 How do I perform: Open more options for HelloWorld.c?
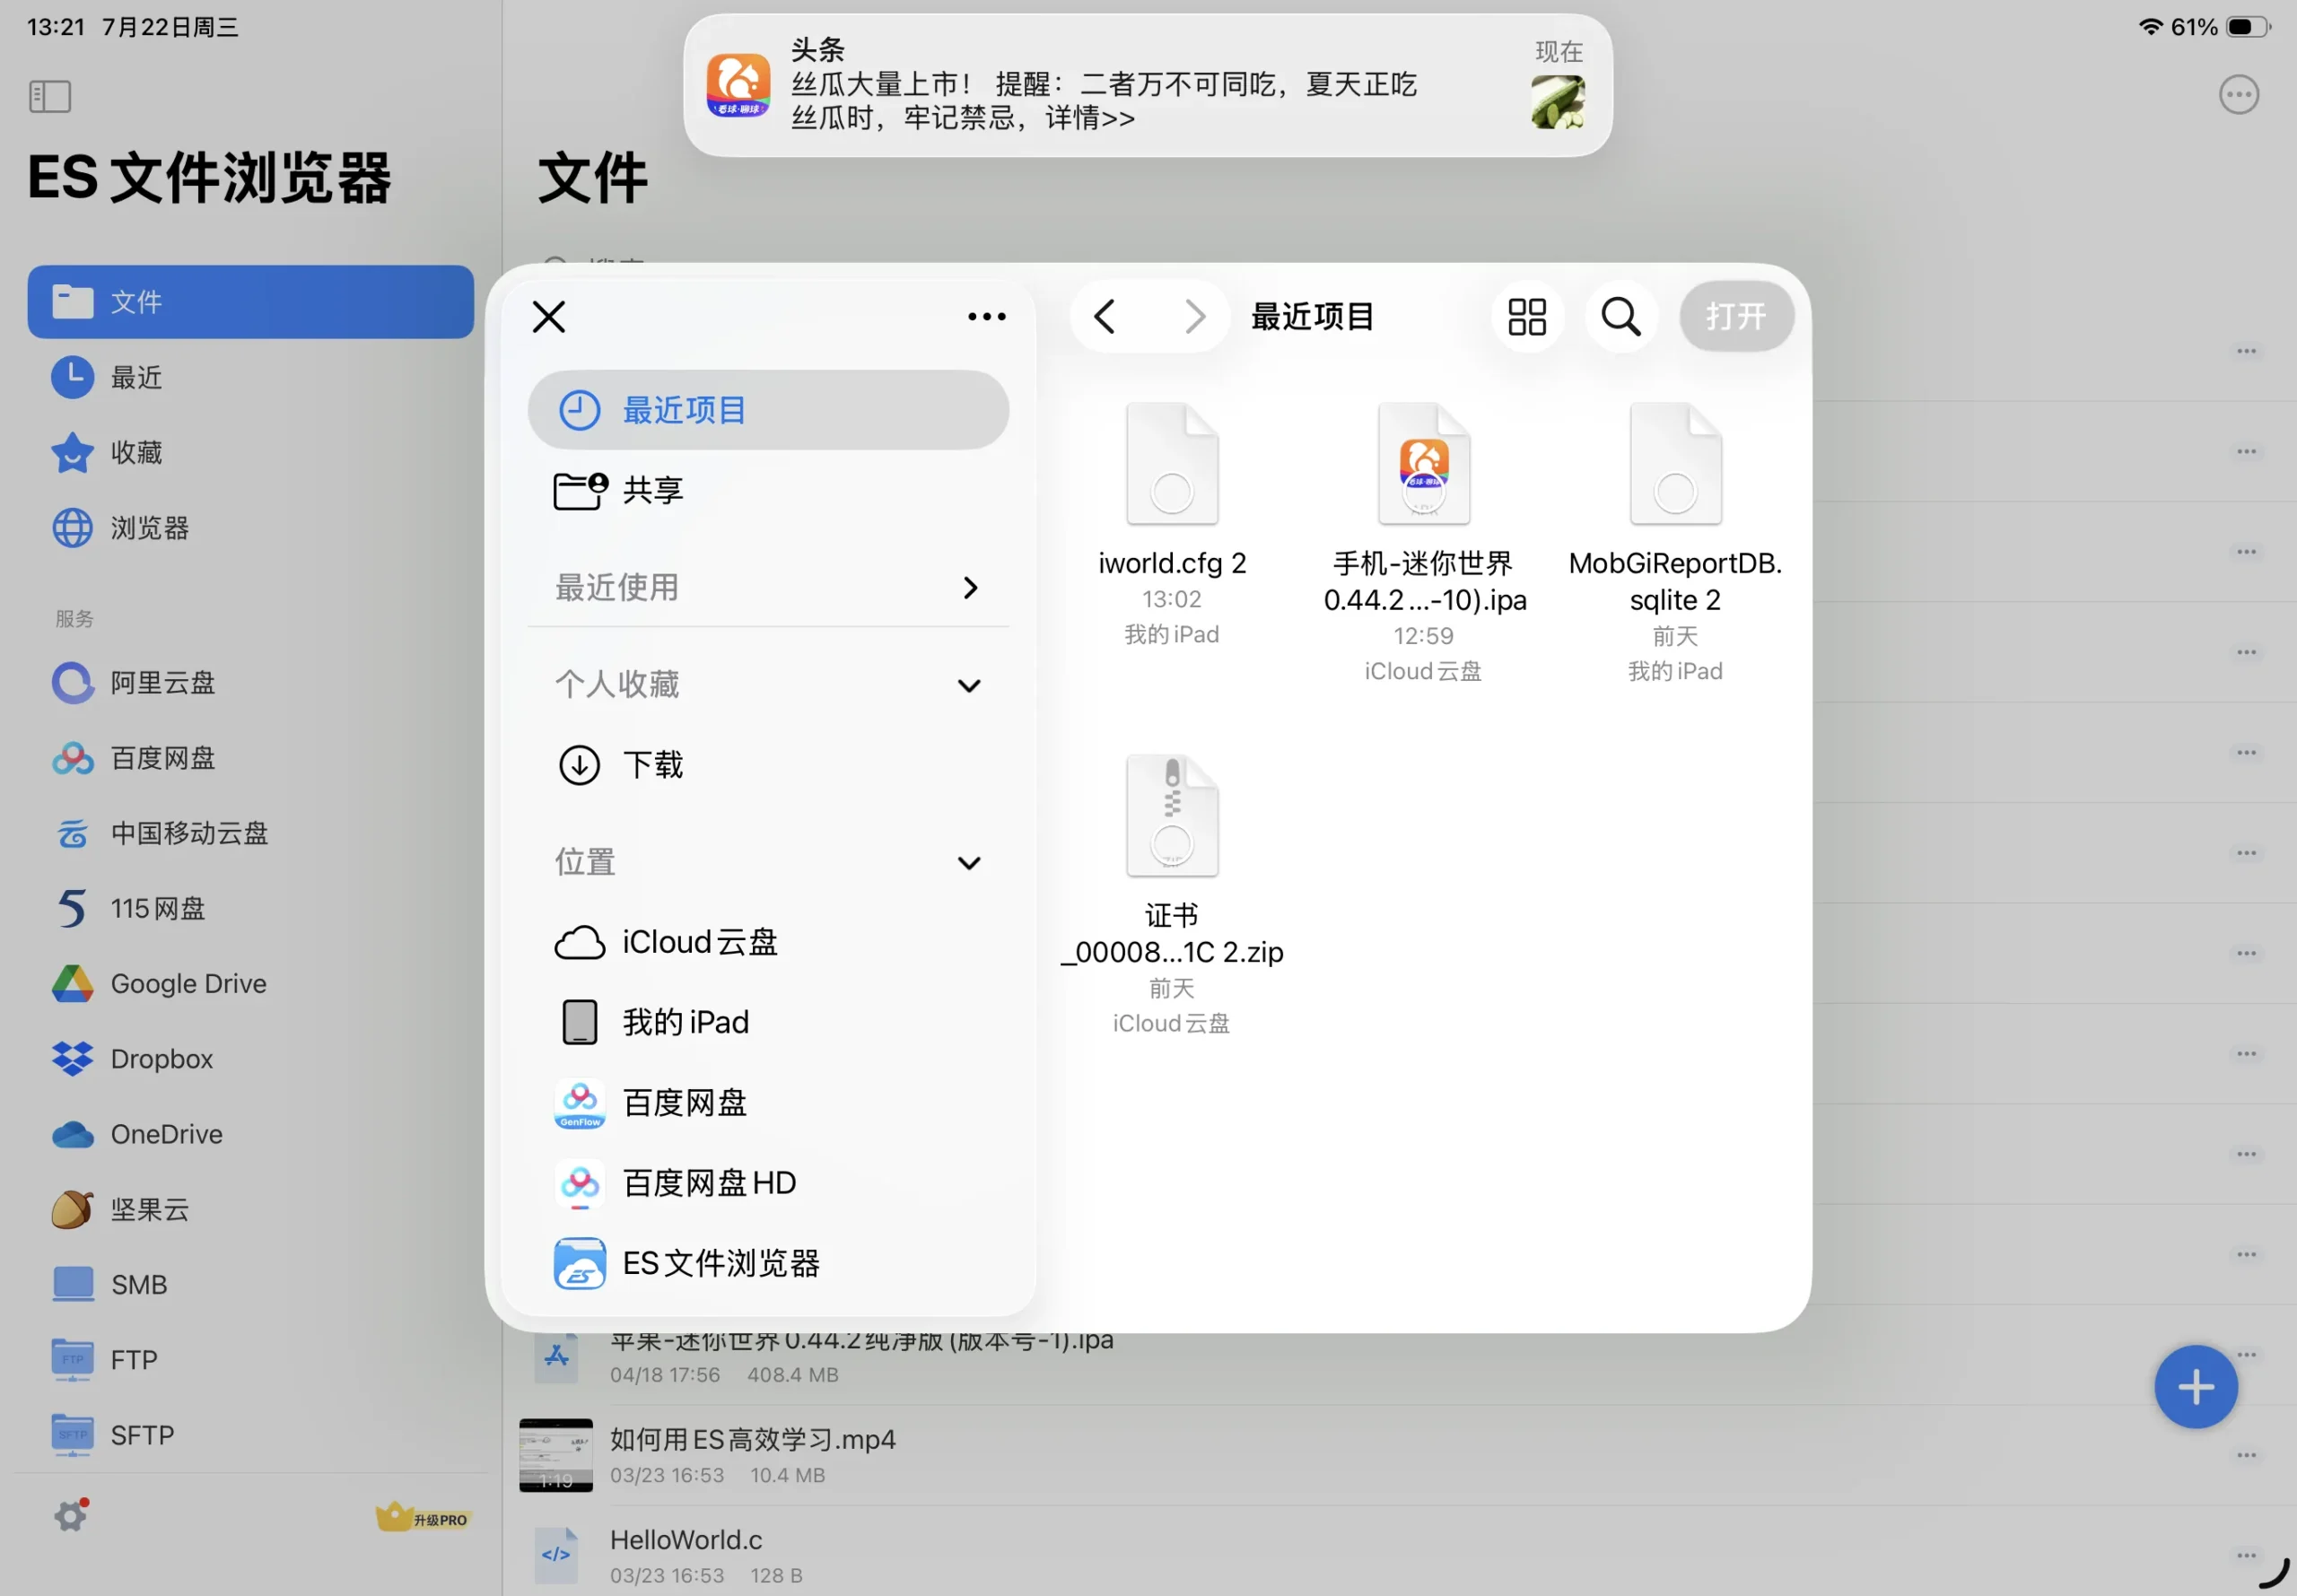click(x=2247, y=1555)
